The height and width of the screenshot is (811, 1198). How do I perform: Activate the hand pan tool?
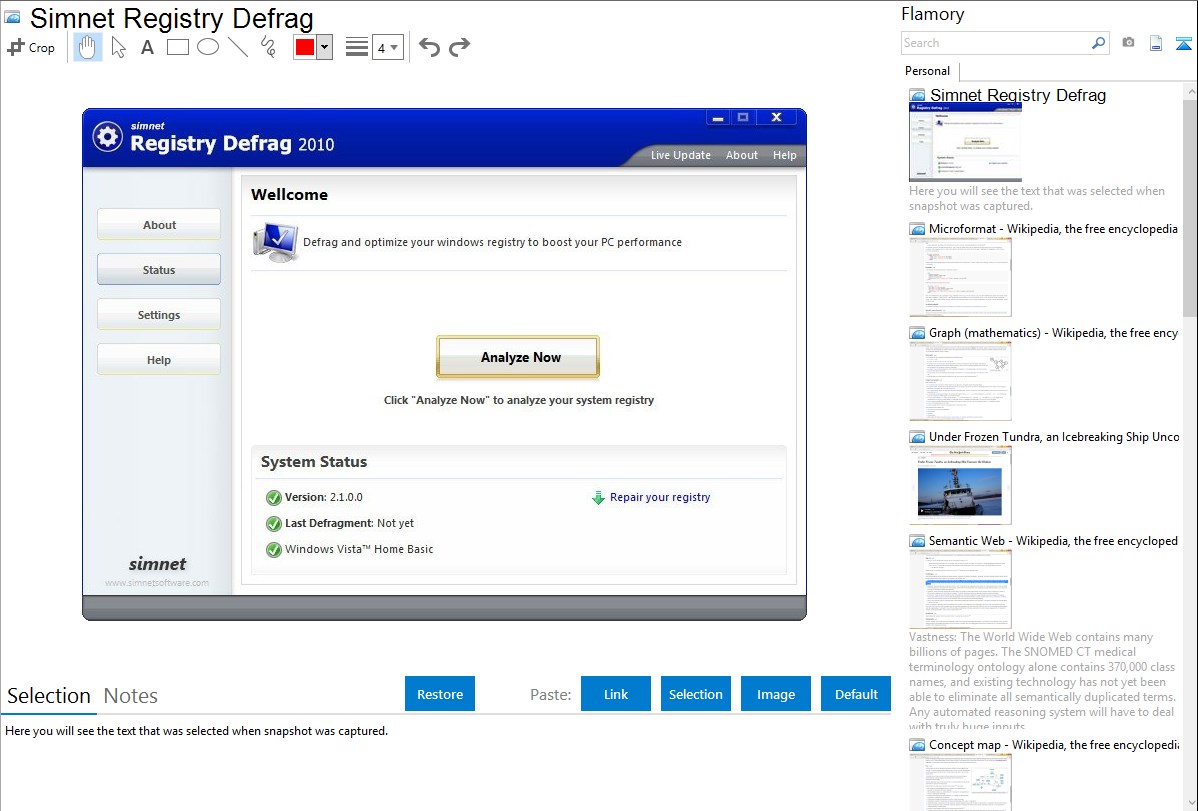(88, 47)
